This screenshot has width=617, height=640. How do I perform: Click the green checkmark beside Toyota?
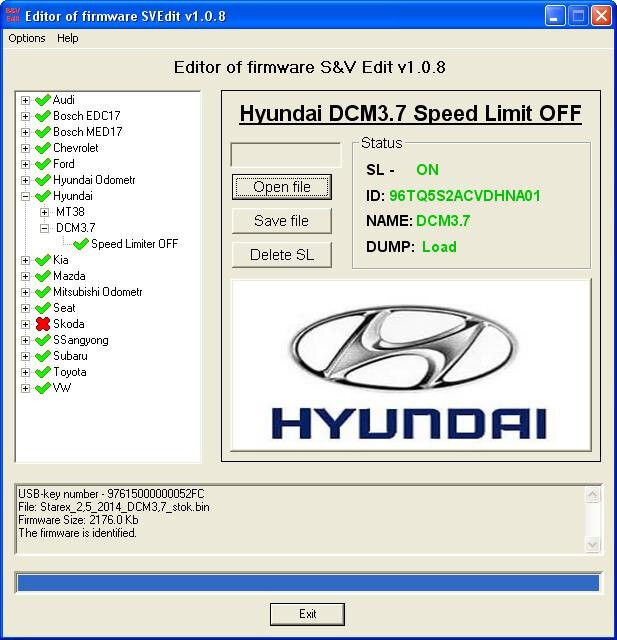pyautogui.click(x=43, y=372)
